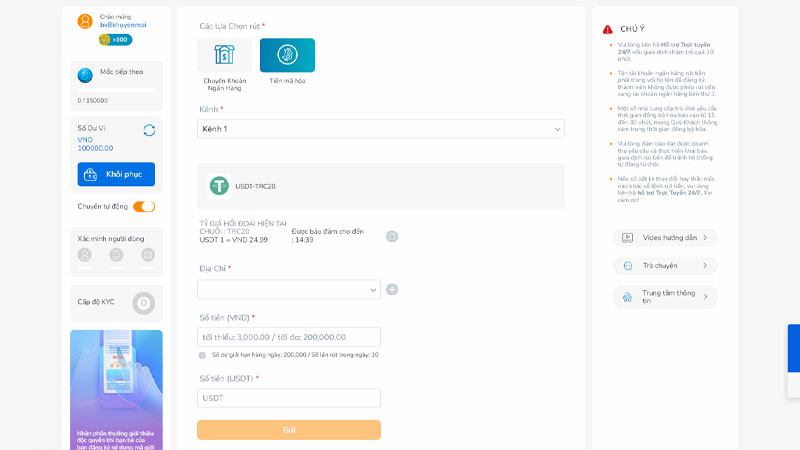Select the Tiền mã hóa crypto option

pyautogui.click(x=287, y=55)
